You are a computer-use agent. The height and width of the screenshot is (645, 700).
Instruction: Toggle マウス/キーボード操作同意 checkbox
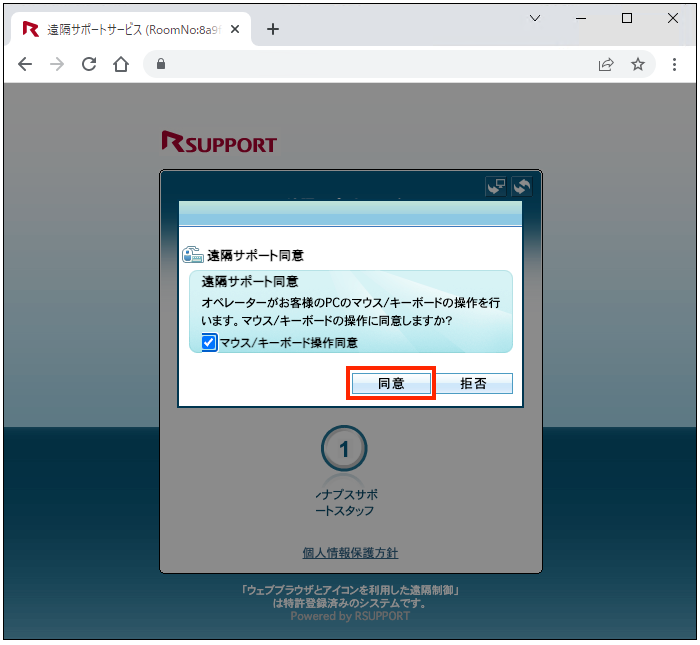pos(209,342)
